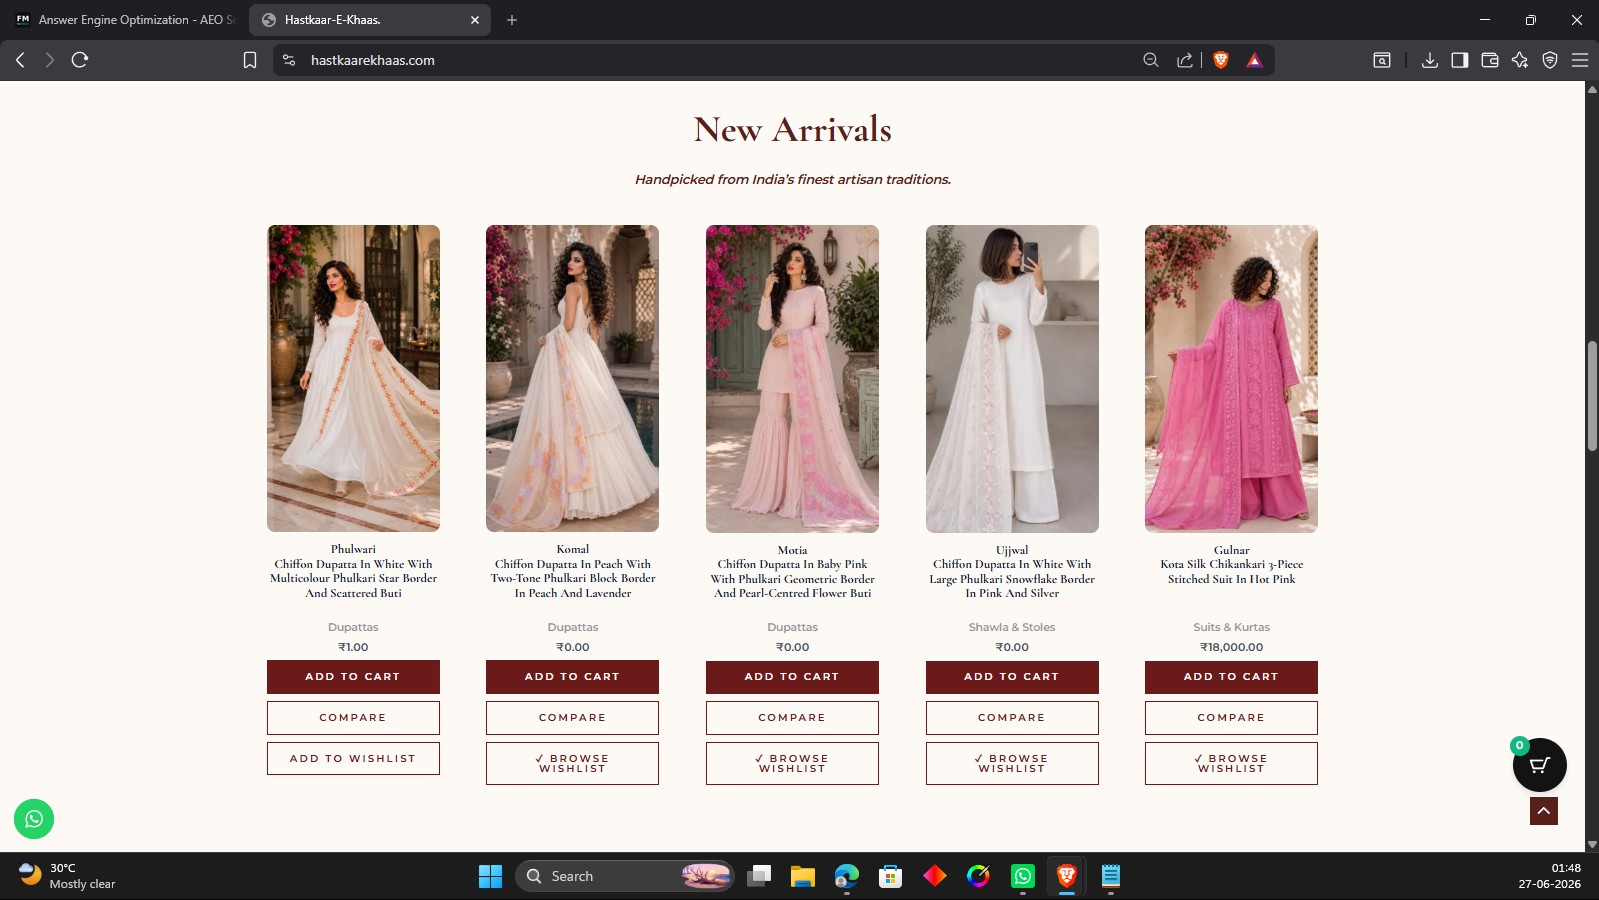Open site information icon in address bar

289,60
